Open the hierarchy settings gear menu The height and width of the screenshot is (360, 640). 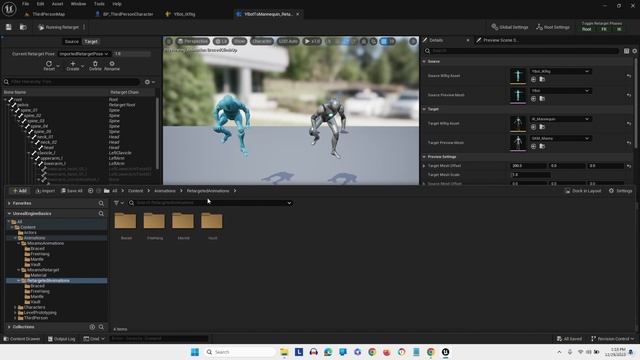point(149,82)
